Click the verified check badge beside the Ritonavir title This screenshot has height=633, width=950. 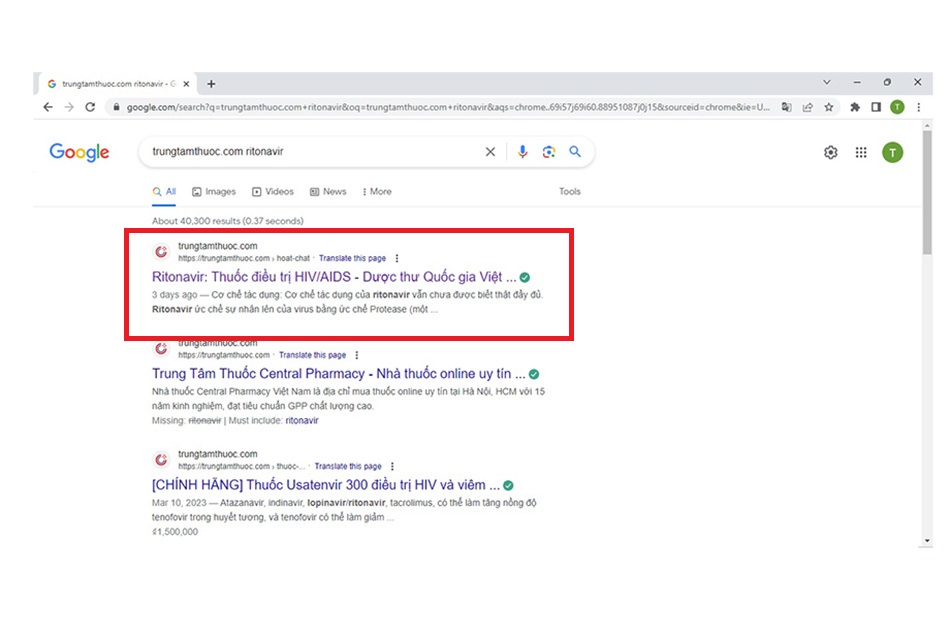525,277
